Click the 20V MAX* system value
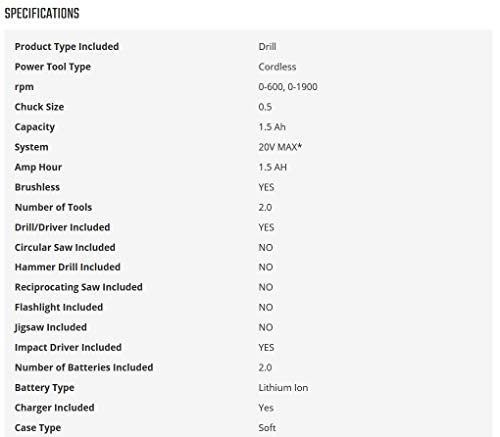Screen dimensions: 500x437 point(280,147)
